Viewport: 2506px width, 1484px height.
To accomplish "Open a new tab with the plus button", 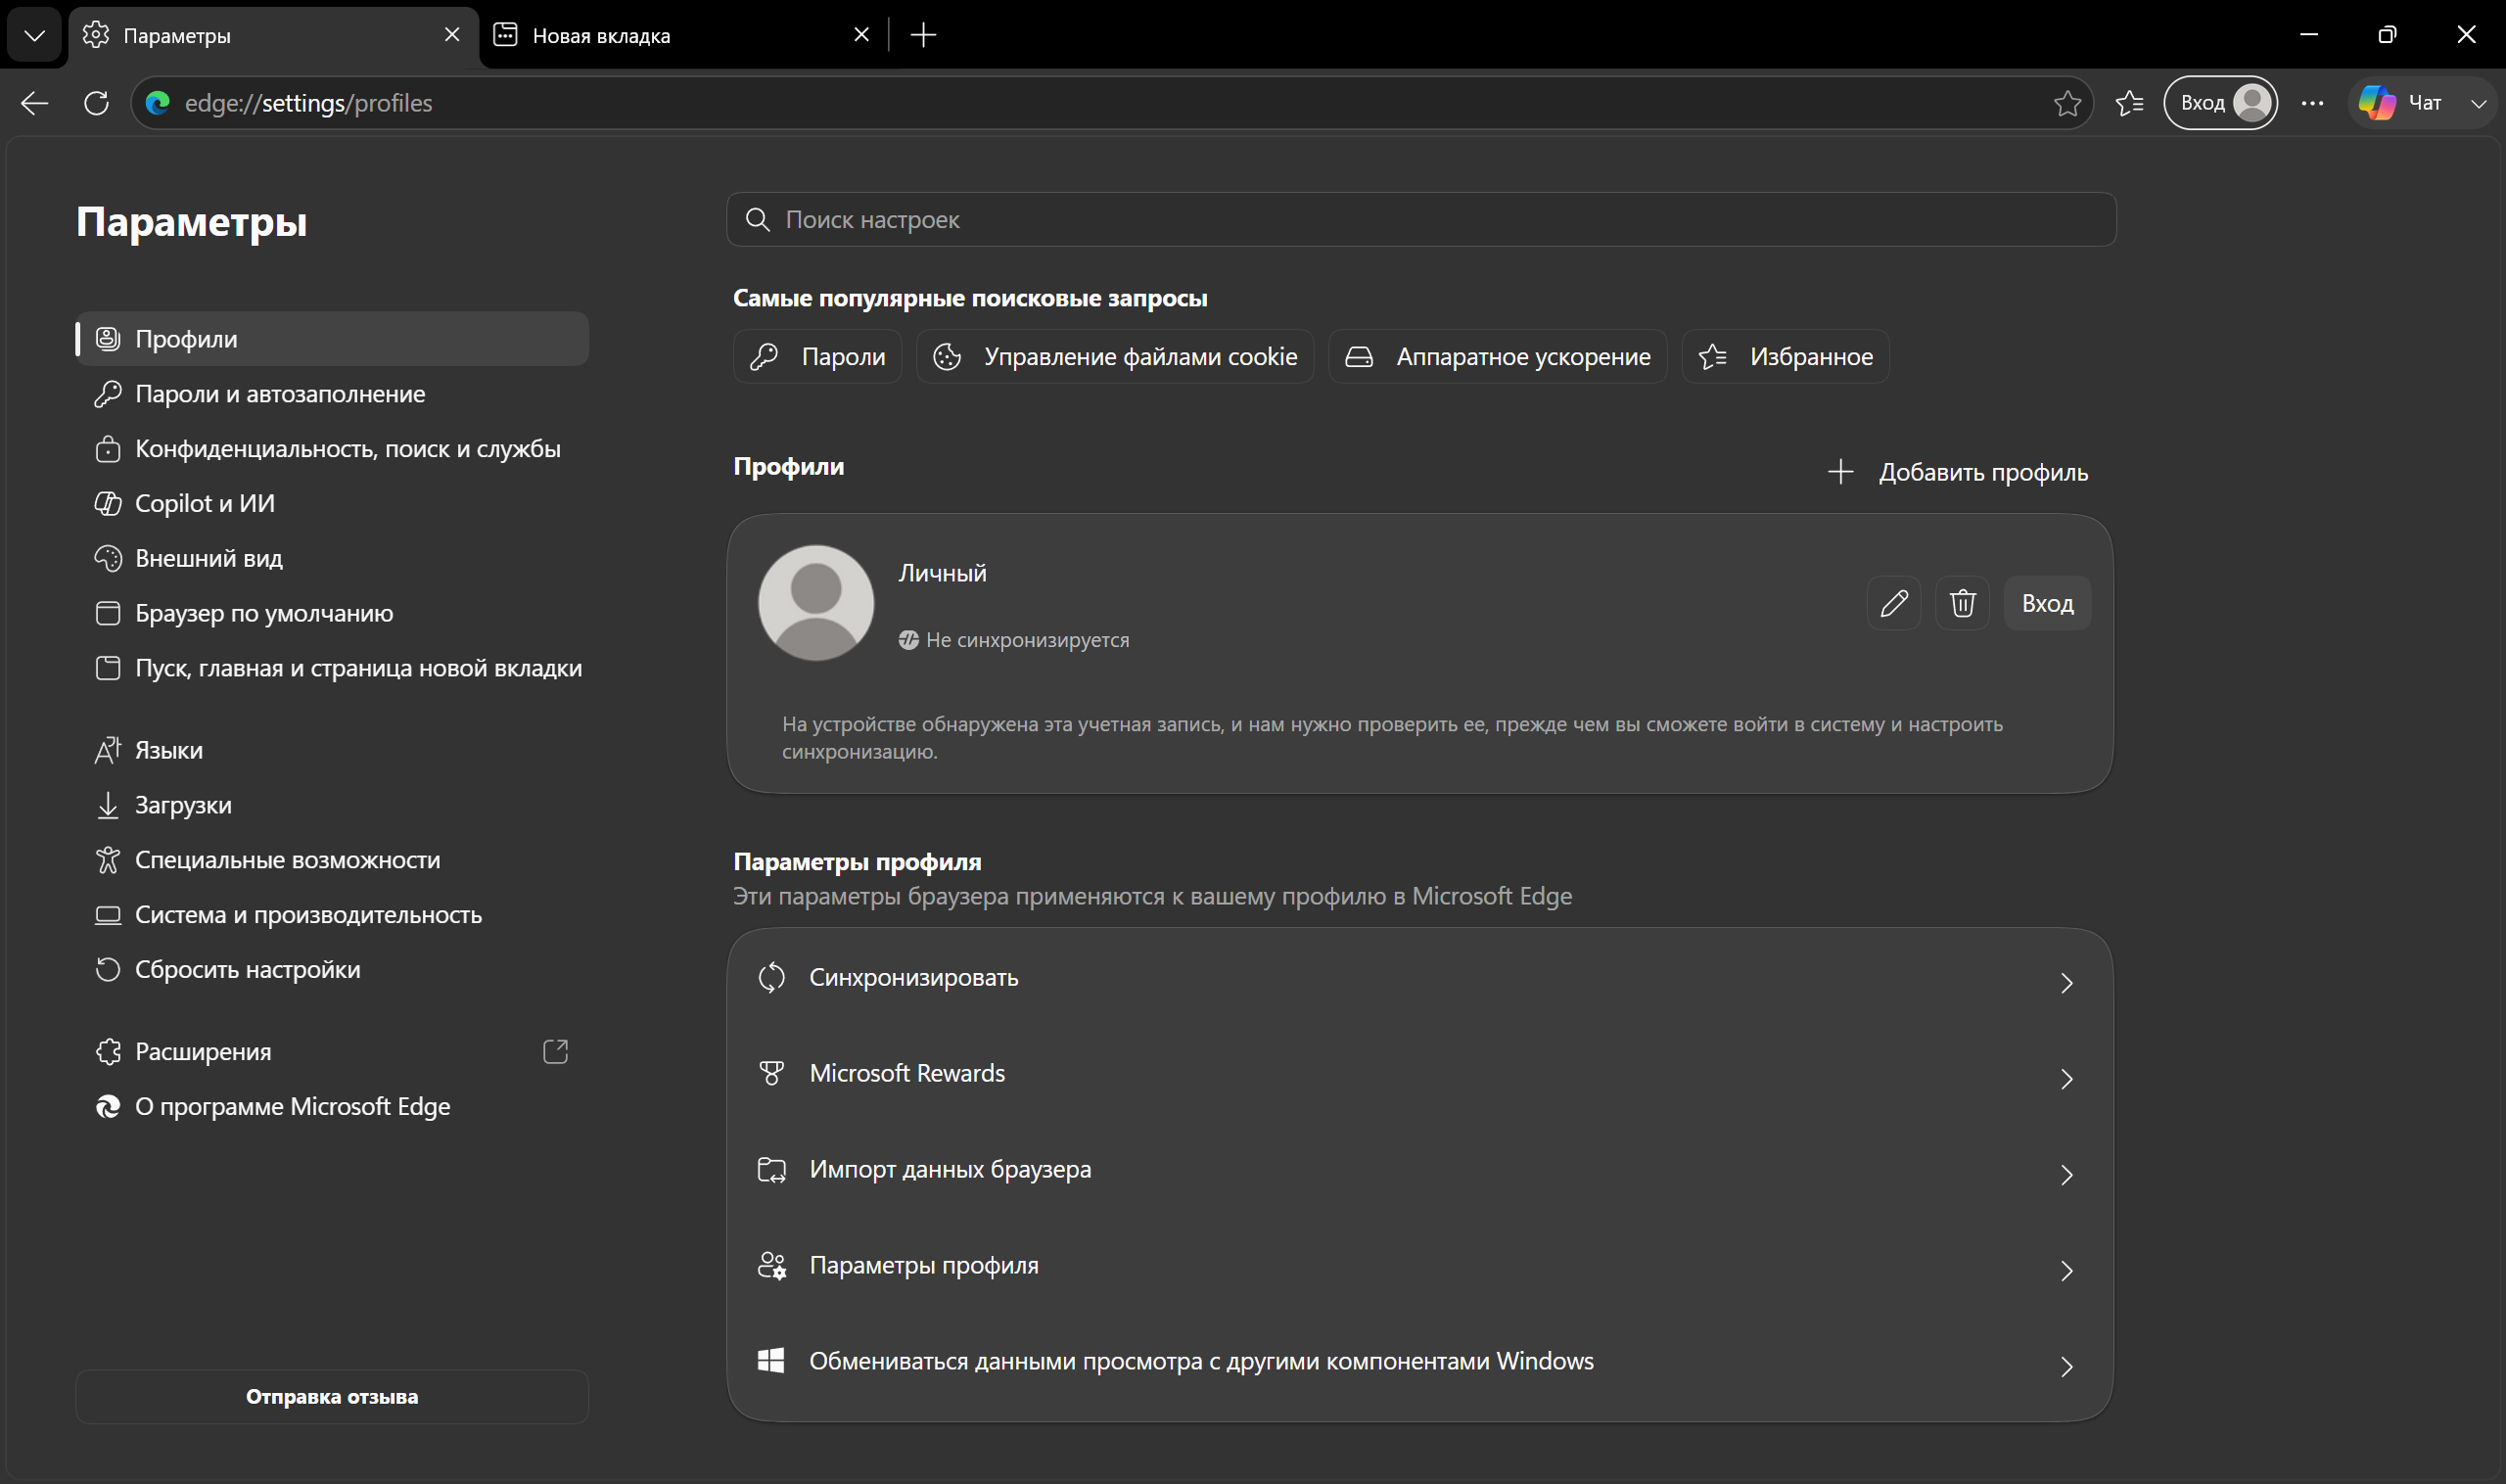I will click(x=923, y=35).
